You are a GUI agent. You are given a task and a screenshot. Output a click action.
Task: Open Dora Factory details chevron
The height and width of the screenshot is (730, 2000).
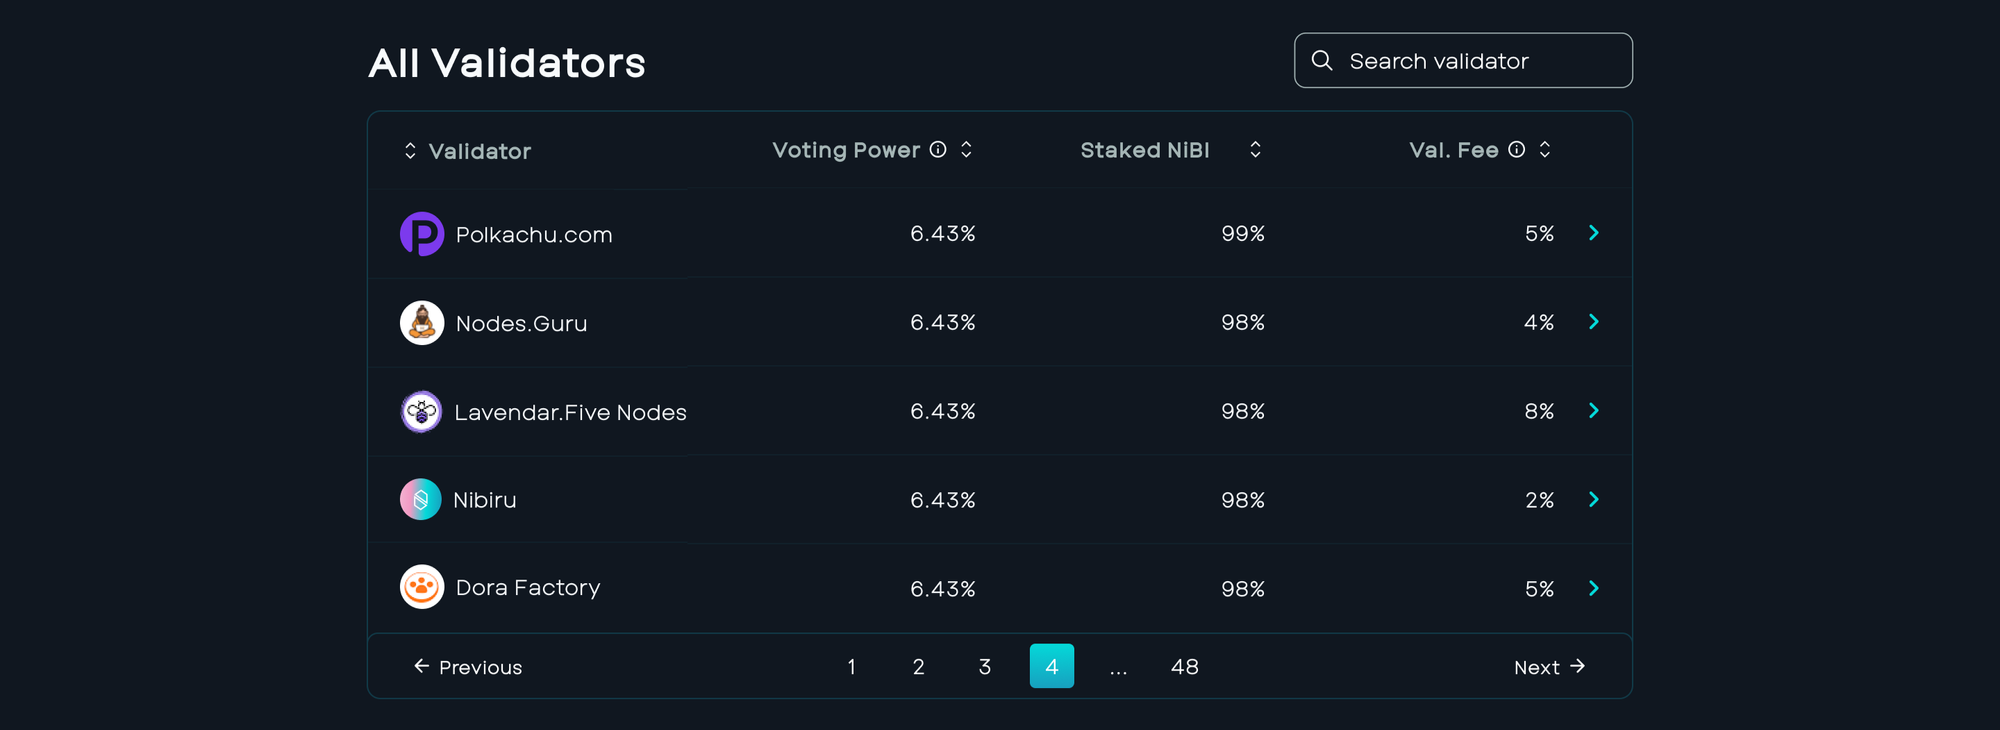[1594, 588]
